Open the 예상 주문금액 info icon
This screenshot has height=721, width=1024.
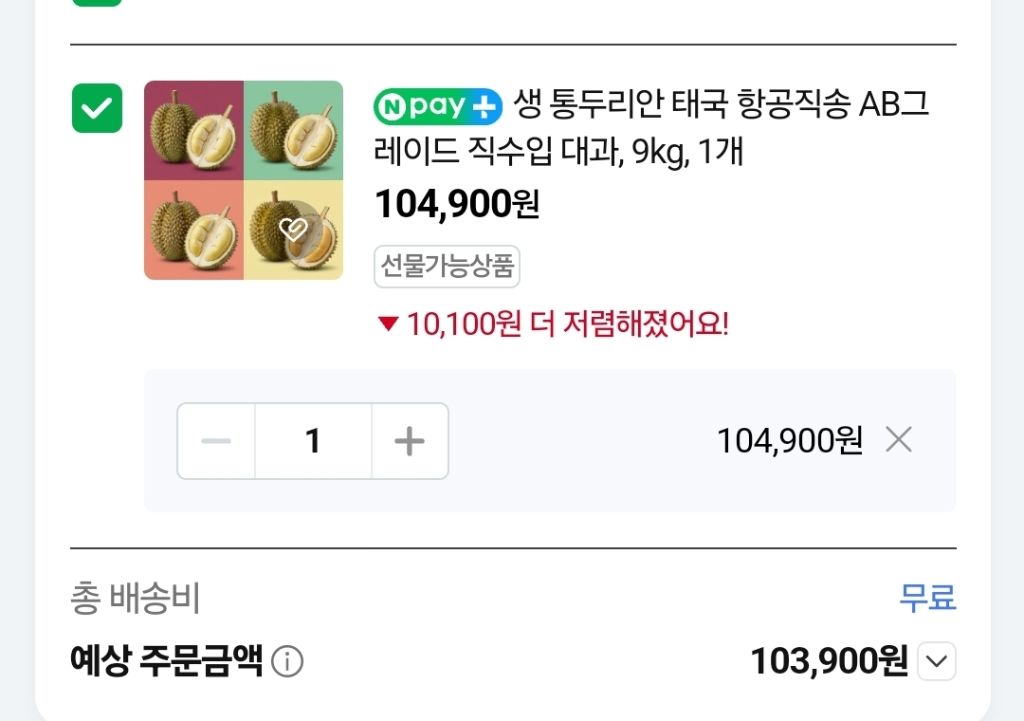(287, 661)
